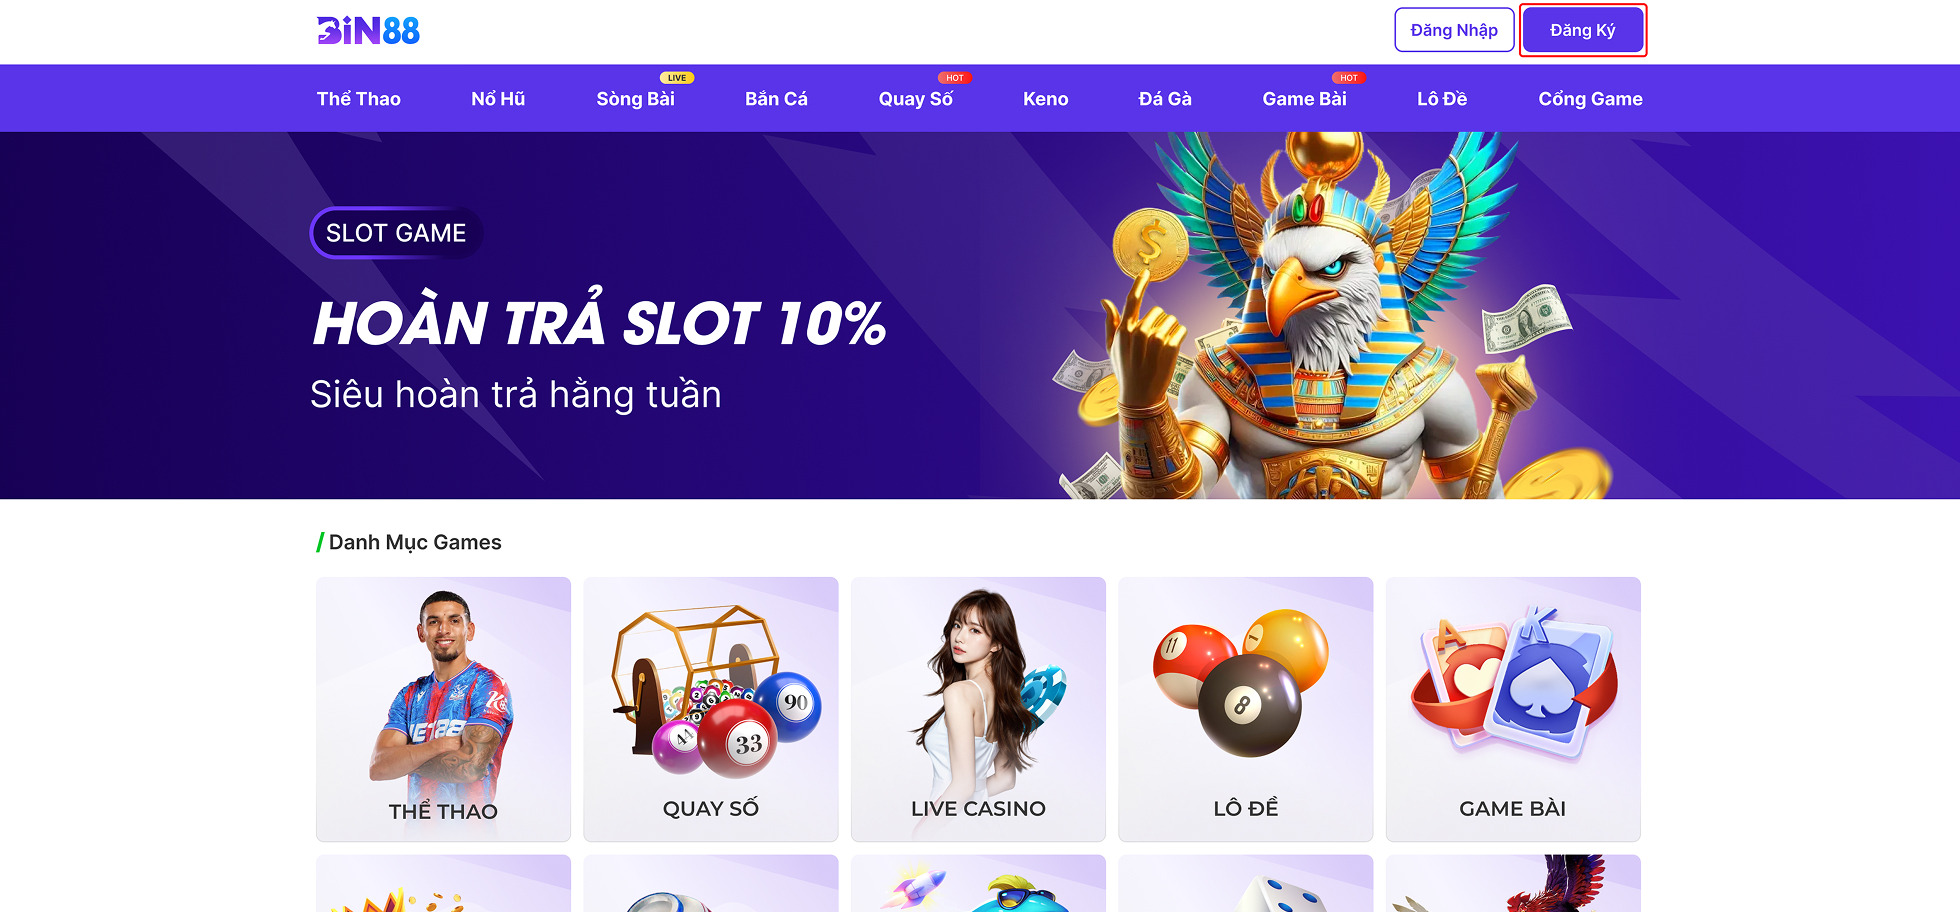Open the Bắn Cá menu item
The height and width of the screenshot is (912, 1960).
point(776,99)
